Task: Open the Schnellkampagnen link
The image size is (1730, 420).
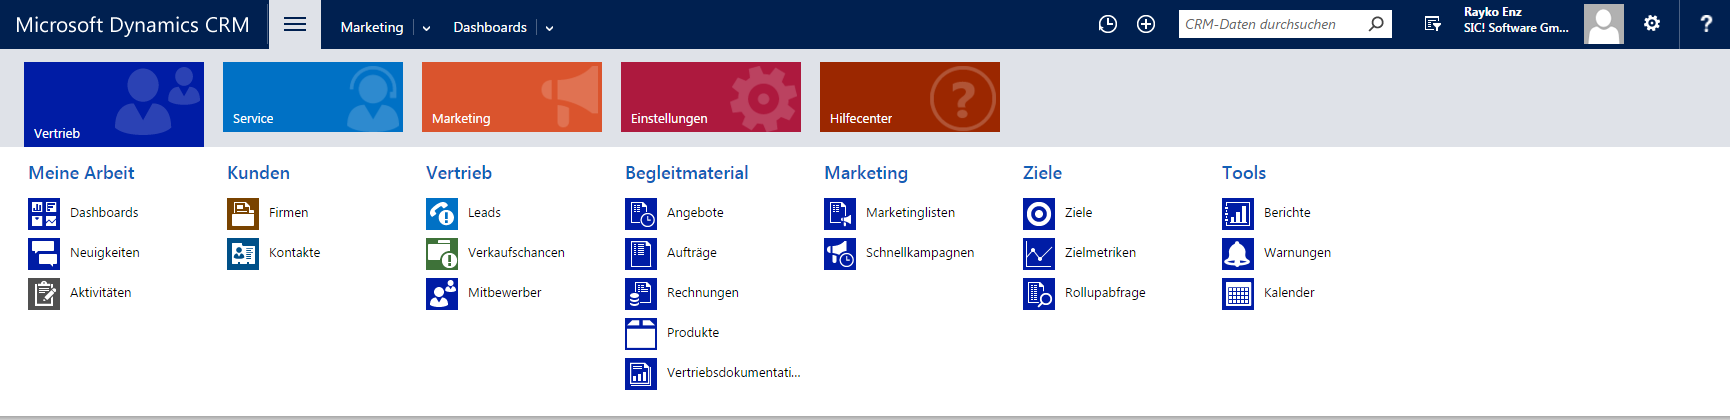Action: pos(920,253)
